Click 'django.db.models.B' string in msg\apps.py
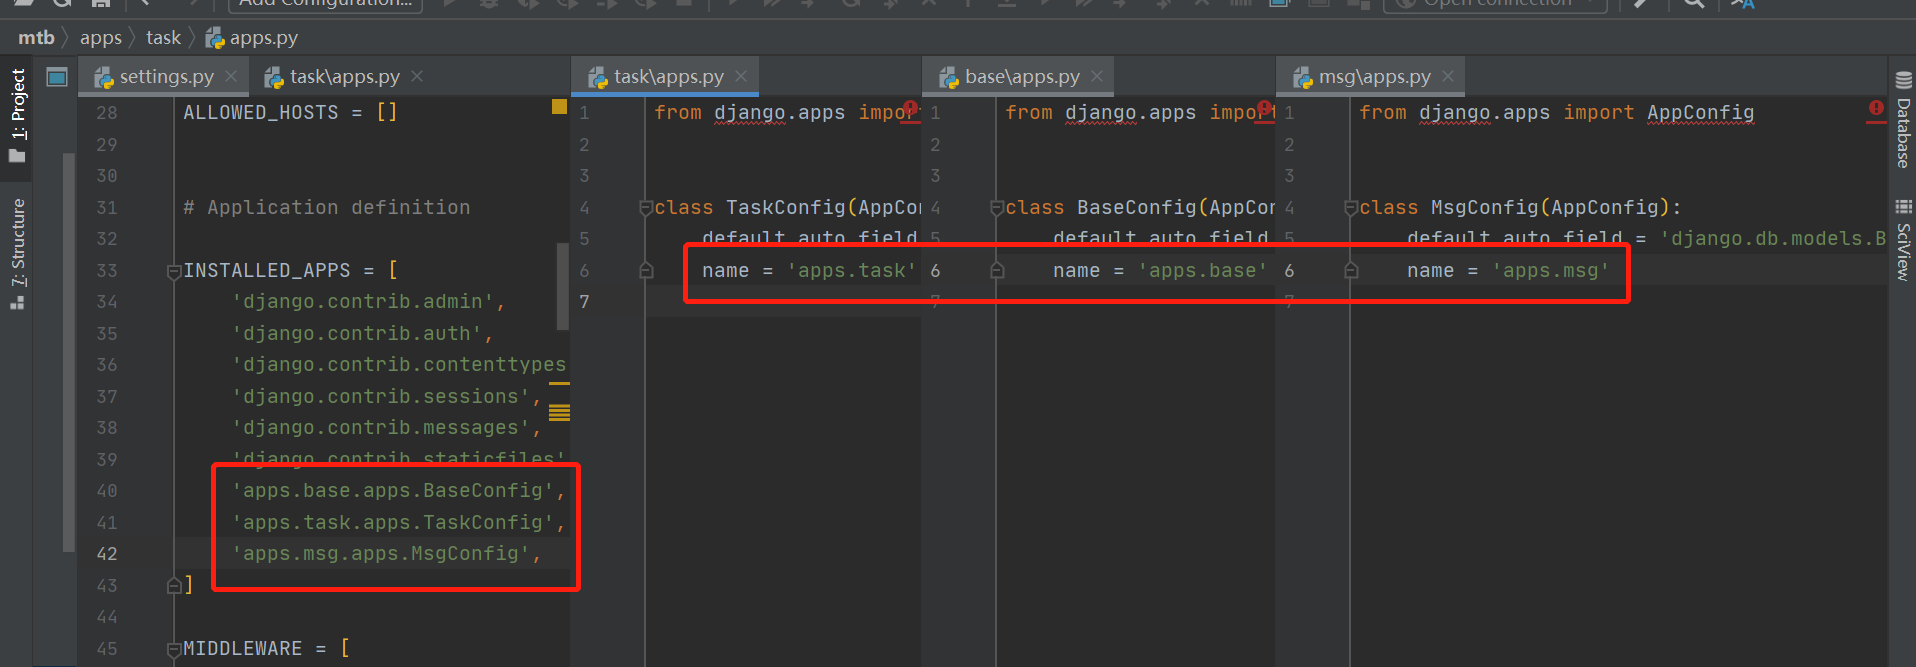1916x667 pixels. pos(1772,239)
